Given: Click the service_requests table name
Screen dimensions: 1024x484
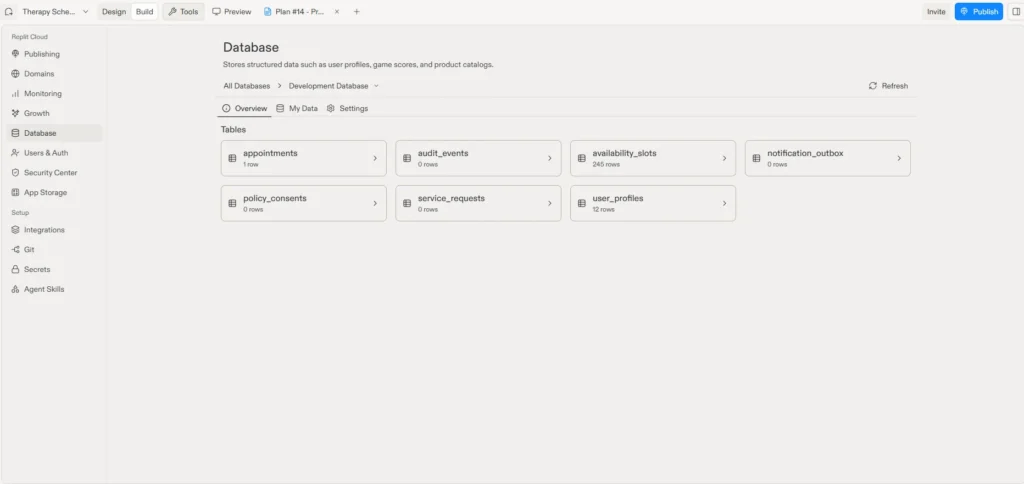Looking at the screenshot, I should 451,198.
